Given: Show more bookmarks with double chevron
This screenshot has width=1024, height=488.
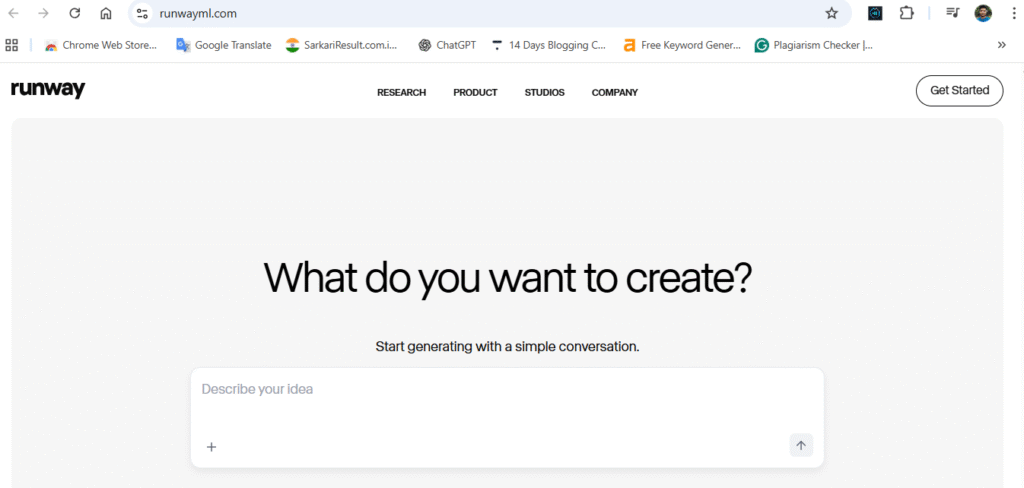Looking at the screenshot, I should pyautogui.click(x=1002, y=45).
